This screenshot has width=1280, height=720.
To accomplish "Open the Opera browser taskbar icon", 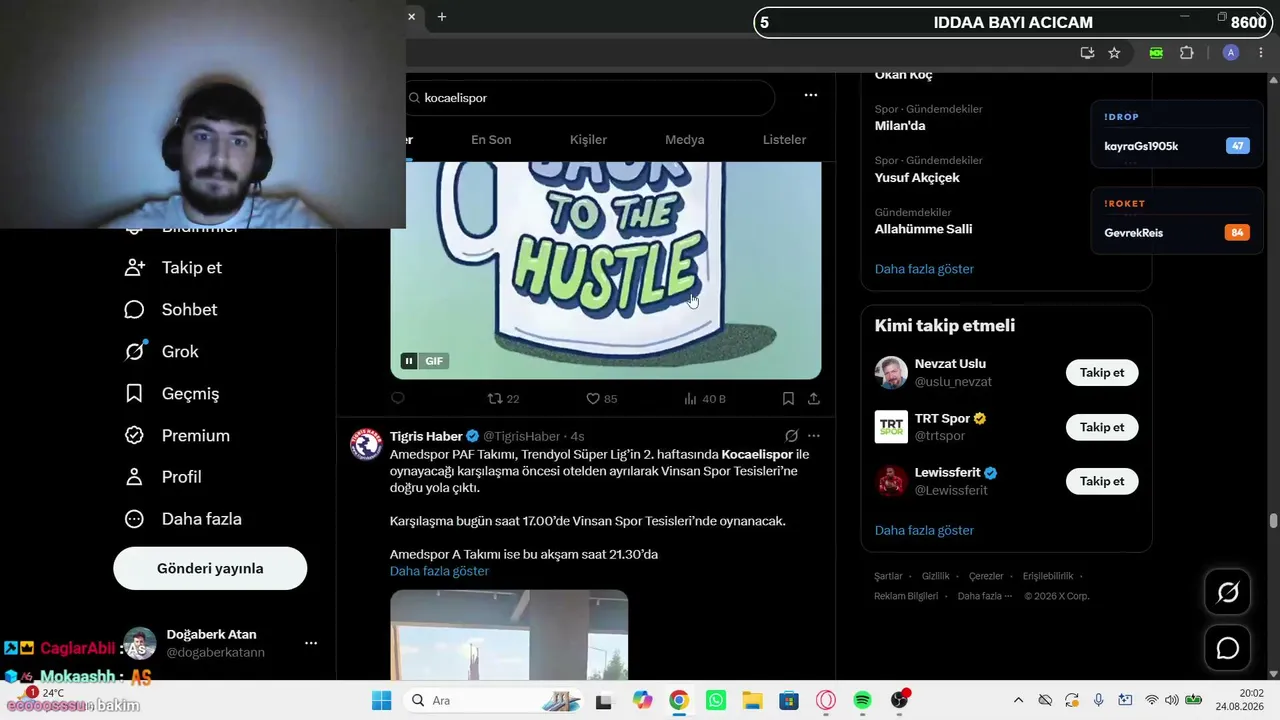I will coord(826,701).
